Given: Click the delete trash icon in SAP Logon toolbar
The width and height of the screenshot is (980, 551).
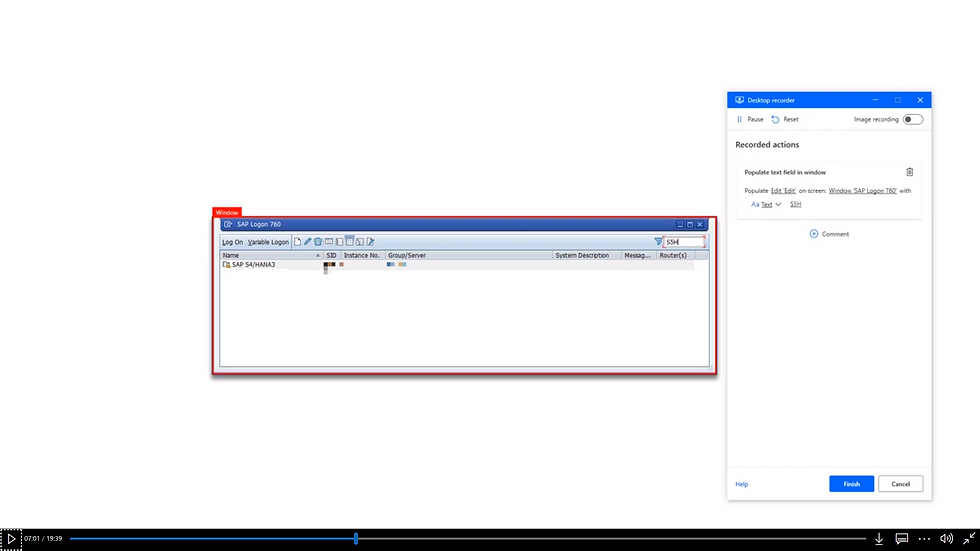Looking at the screenshot, I should [x=318, y=242].
